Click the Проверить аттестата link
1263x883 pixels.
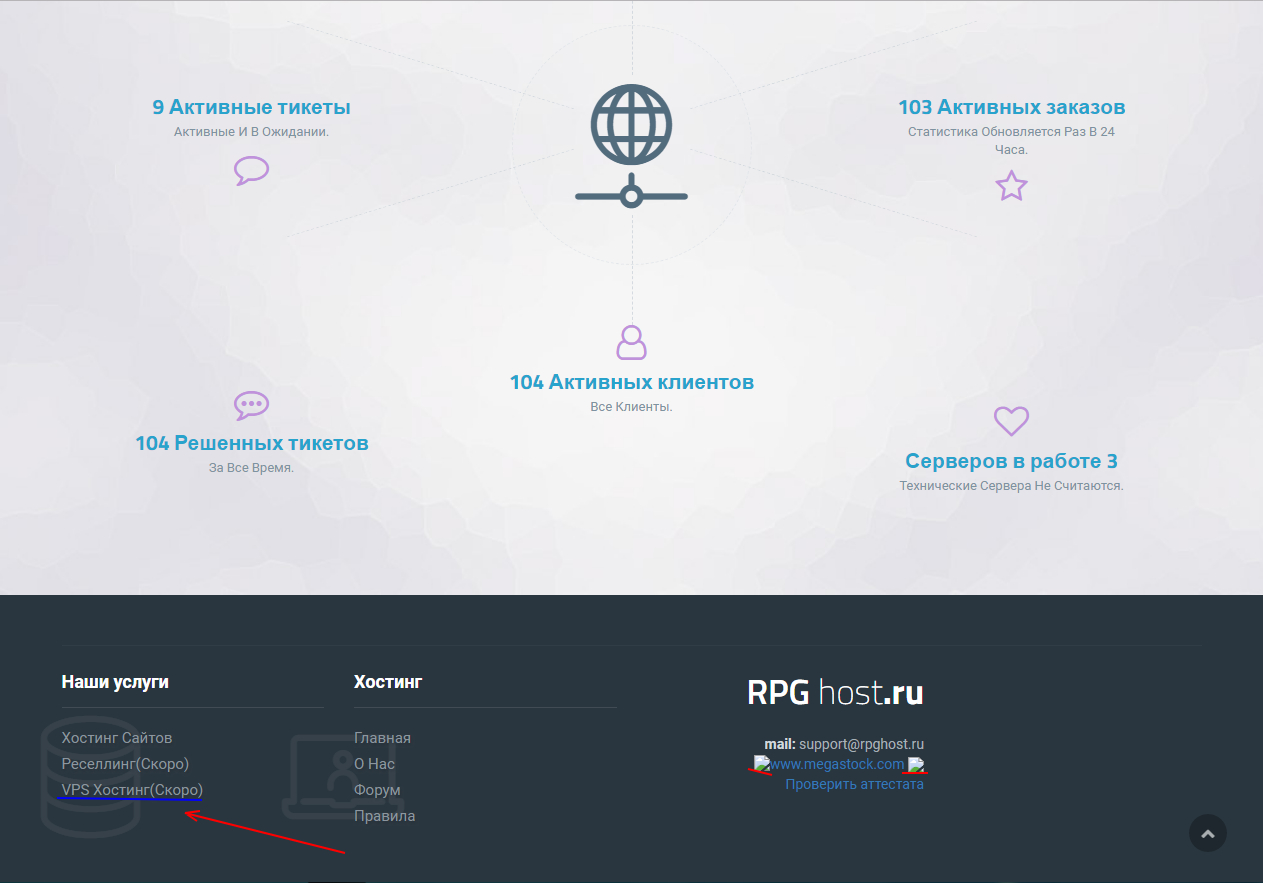click(x=854, y=785)
